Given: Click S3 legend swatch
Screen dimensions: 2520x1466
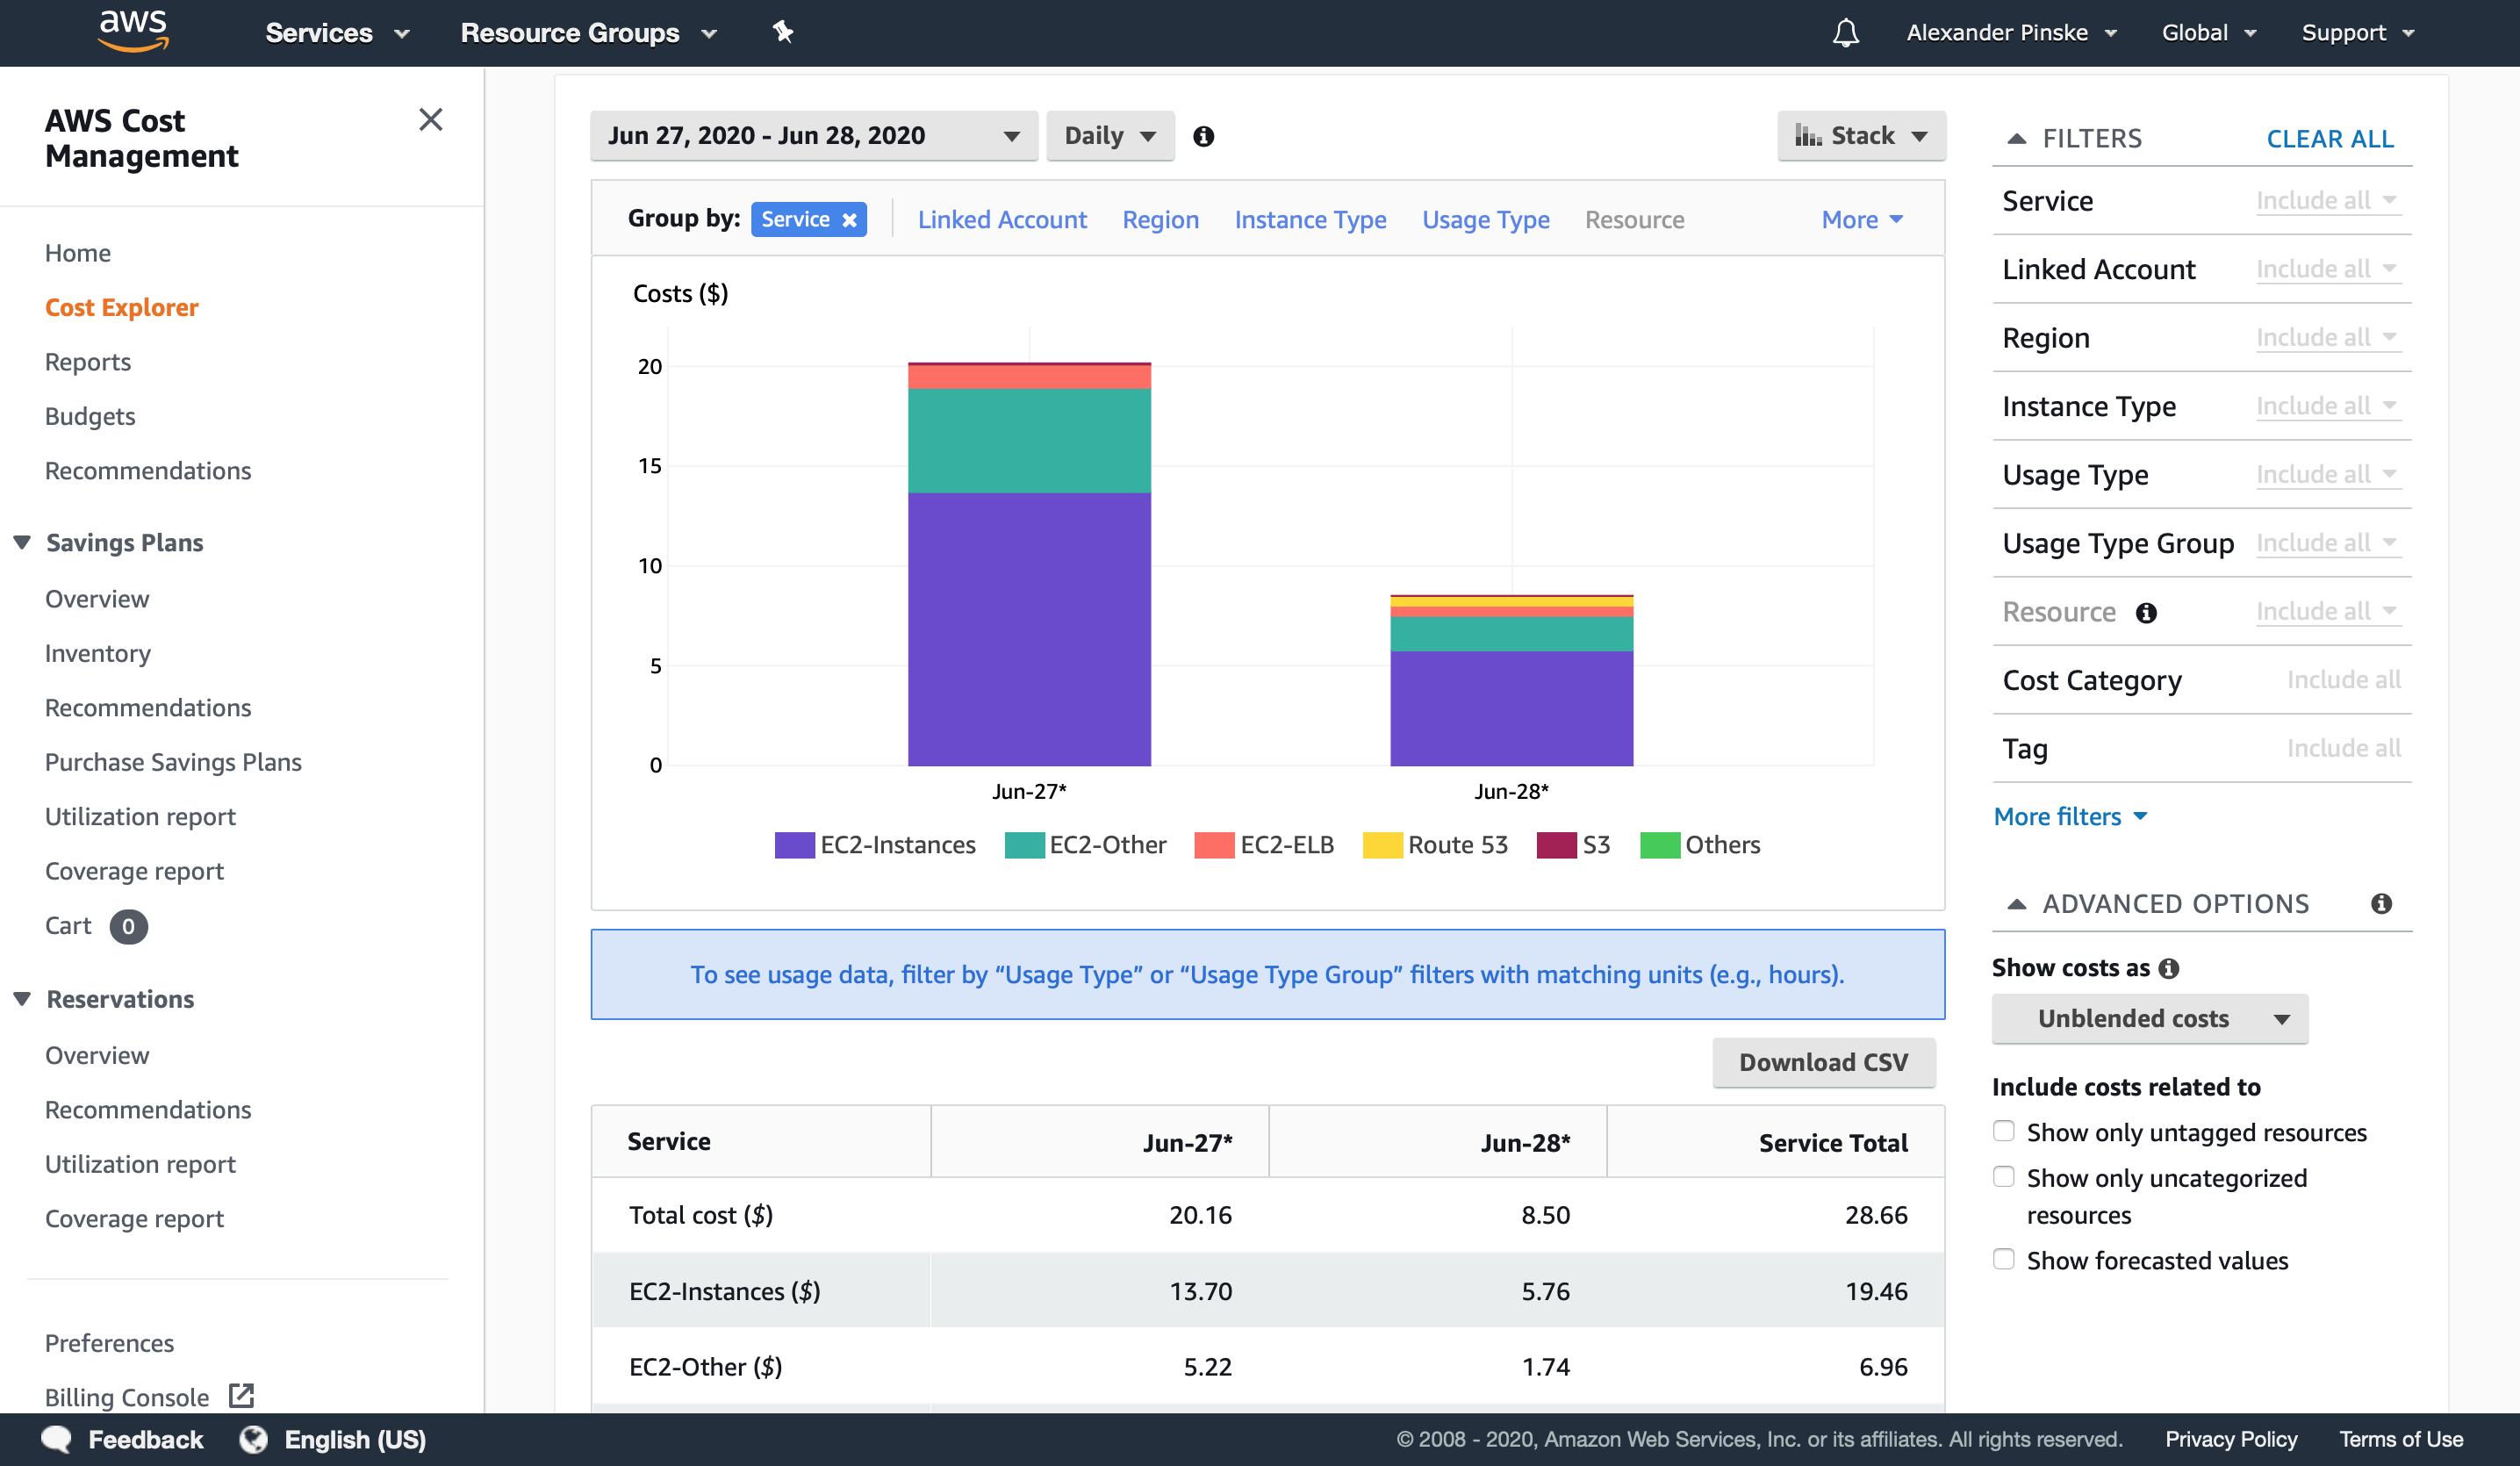Looking at the screenshot, I should pyautogui.click(x=1556, y=845).
